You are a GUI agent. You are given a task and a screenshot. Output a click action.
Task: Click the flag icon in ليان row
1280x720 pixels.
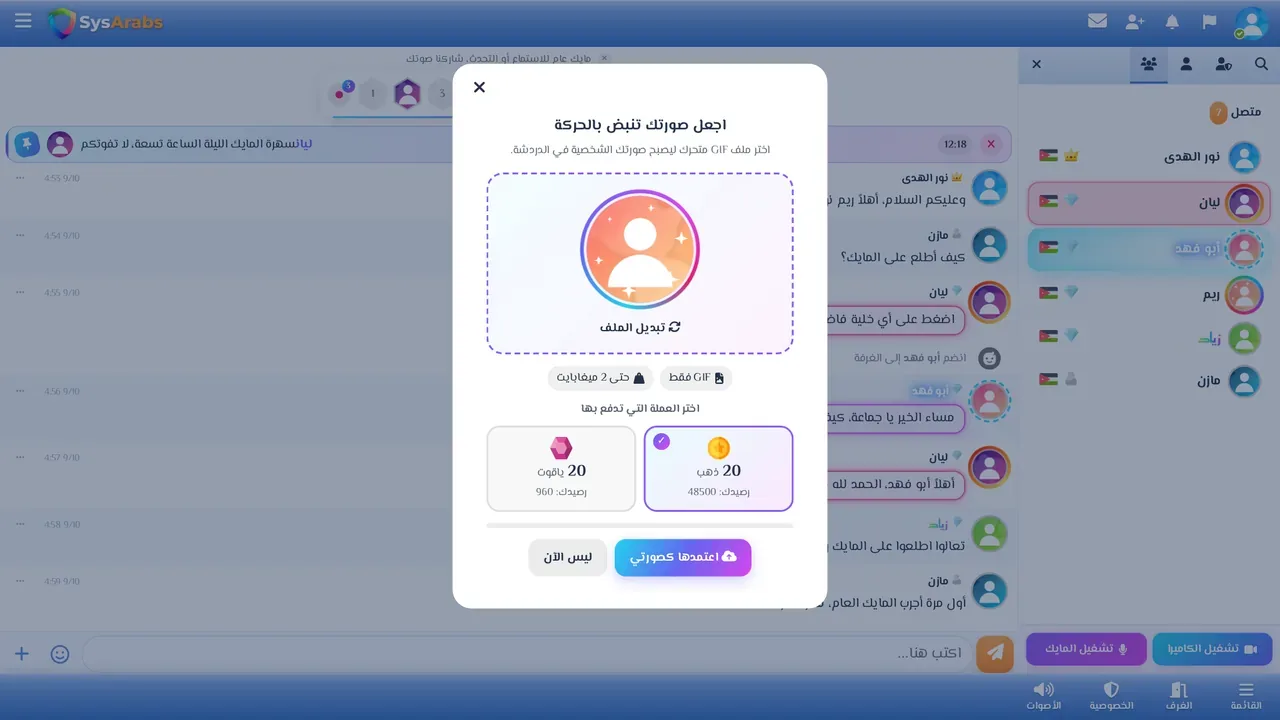click(1048, 201)
